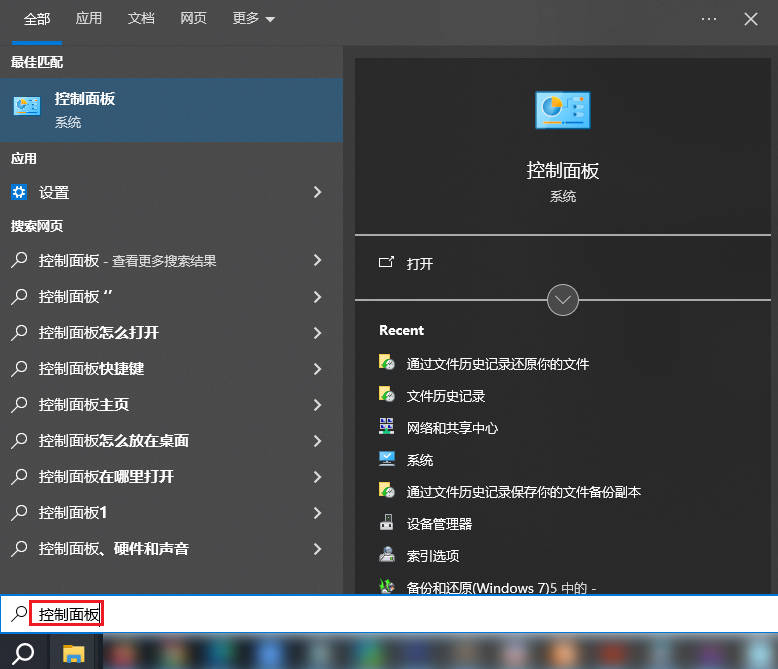This screenshot has height=669, width=778.
Task: Expand arrow for 控制面板、硬件和声音
Action: (318, 549)
